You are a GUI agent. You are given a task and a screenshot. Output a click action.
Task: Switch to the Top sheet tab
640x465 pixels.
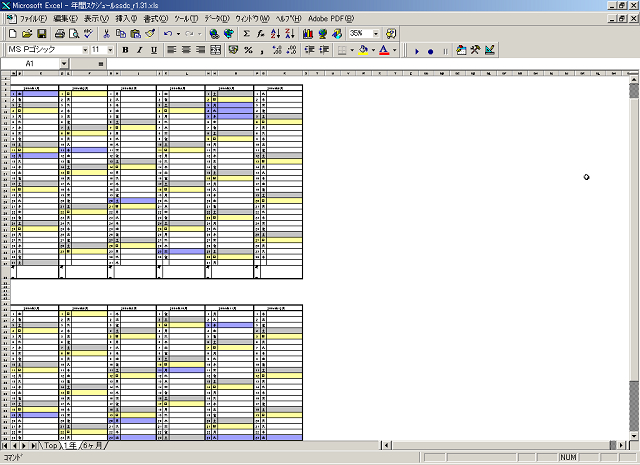pyautogui.click(x=51, y=445)
